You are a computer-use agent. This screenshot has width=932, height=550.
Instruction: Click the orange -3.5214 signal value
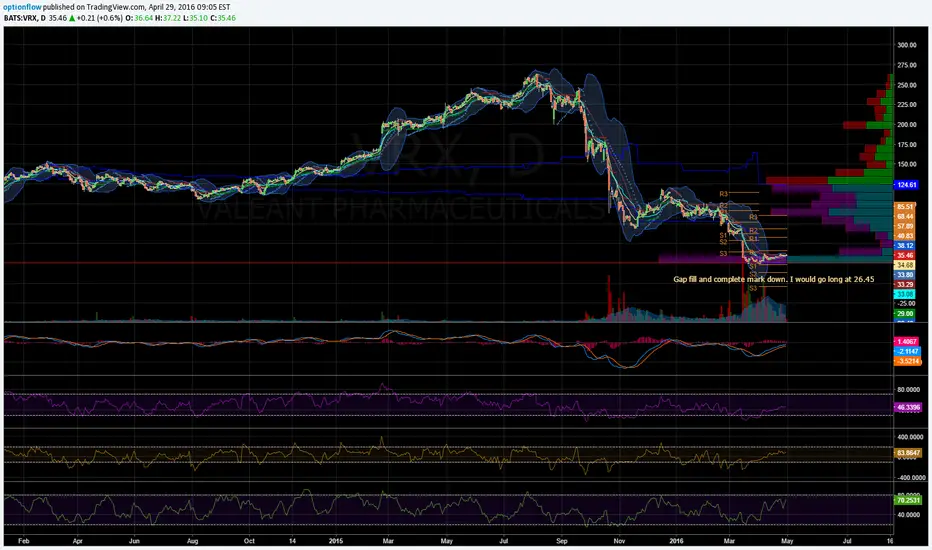point(907,361)
